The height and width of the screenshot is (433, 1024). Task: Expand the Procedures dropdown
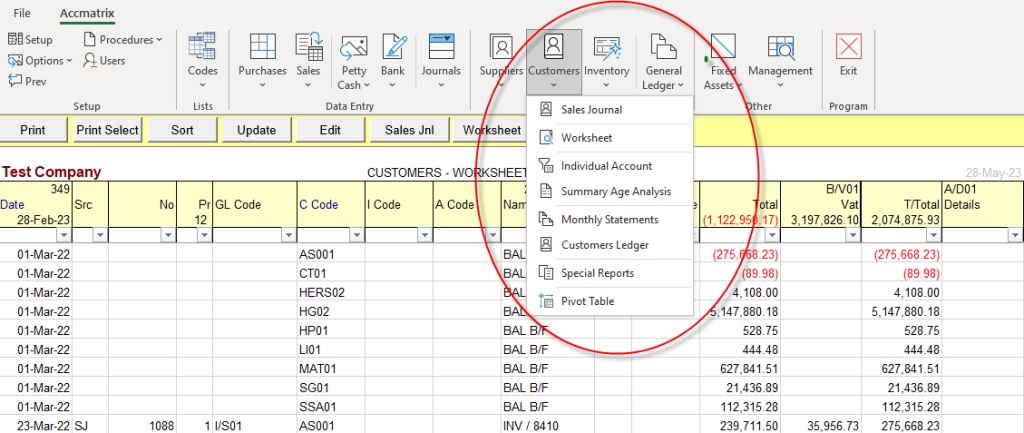[x=124, y=39]
